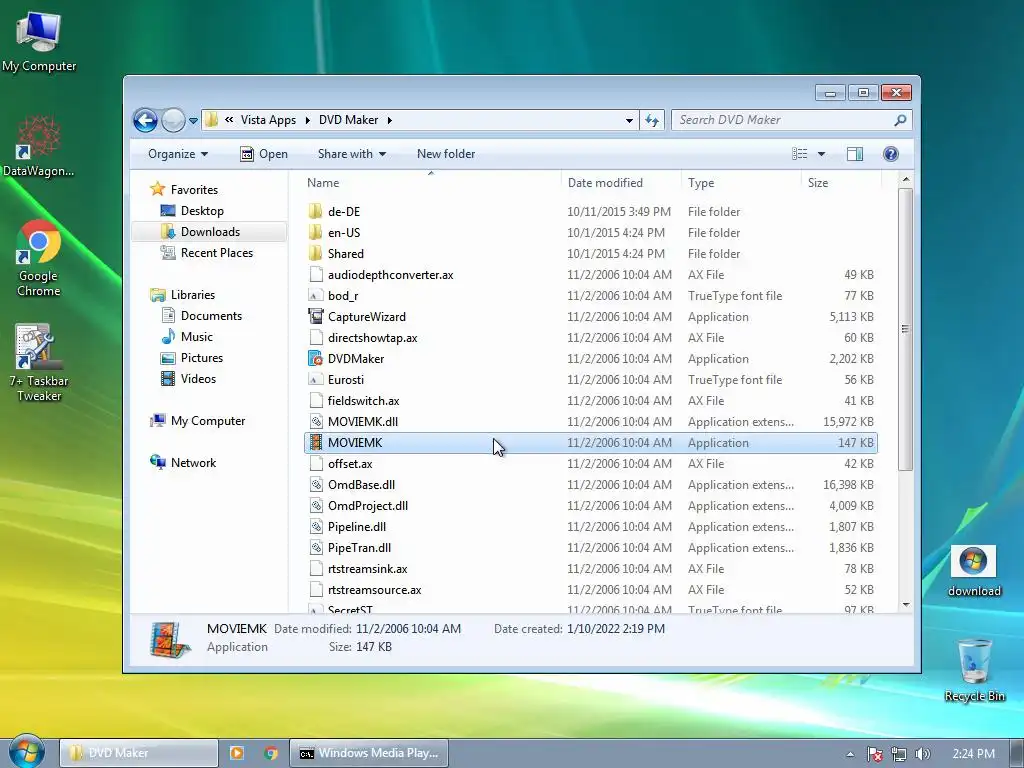Image resolution: width=1024 pixels, height=768 pixels.
Task: Click the New folder button
Action: [446, 154]
